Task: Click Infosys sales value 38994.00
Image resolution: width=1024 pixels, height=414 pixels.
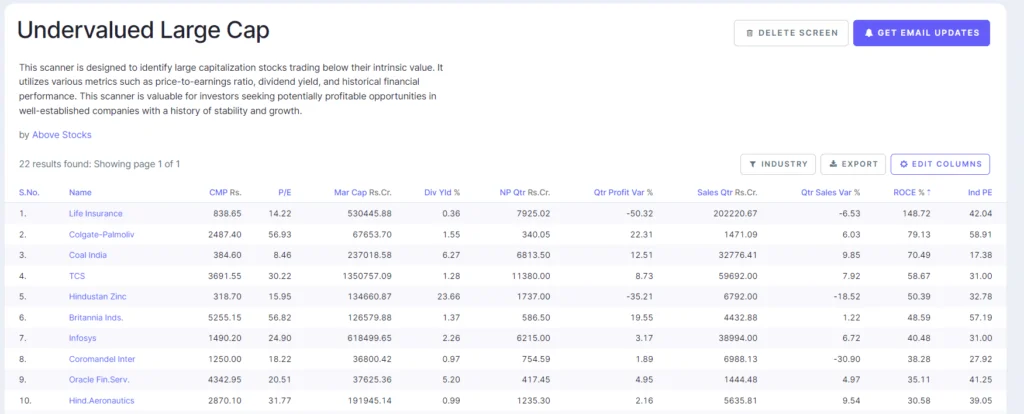Action: pos(739,338)
